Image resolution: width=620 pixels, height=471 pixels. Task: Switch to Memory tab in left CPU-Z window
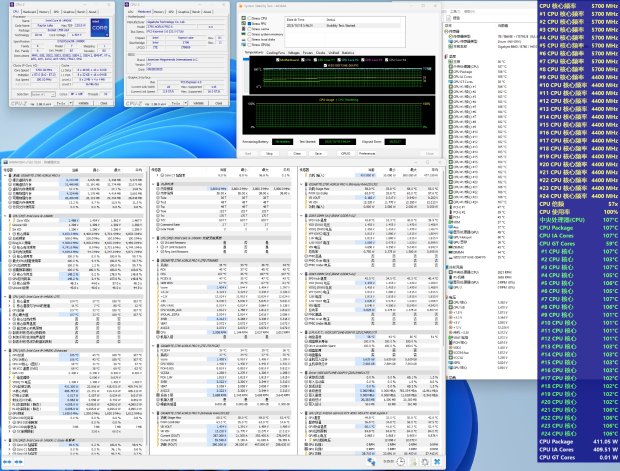44,12
